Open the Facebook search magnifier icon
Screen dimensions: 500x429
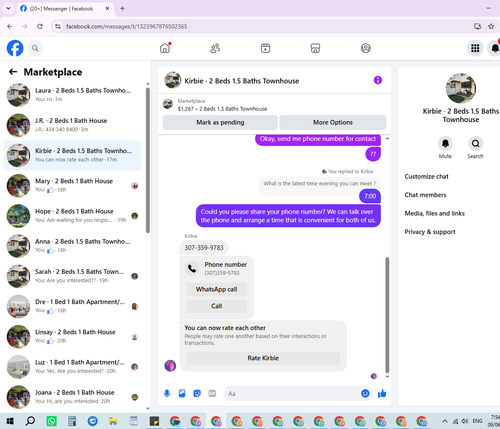[x=35, y=48]
